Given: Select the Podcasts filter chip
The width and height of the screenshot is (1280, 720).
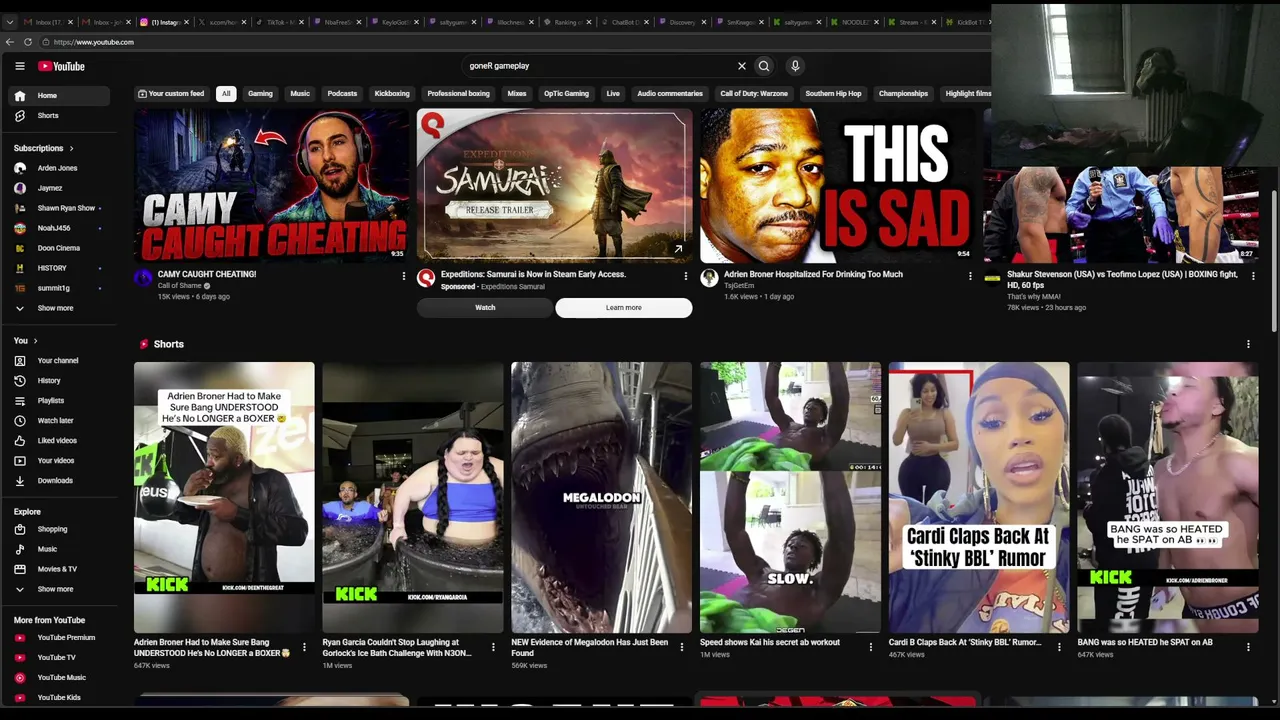Looking at the screenshot, I should (x=342, y=94).
